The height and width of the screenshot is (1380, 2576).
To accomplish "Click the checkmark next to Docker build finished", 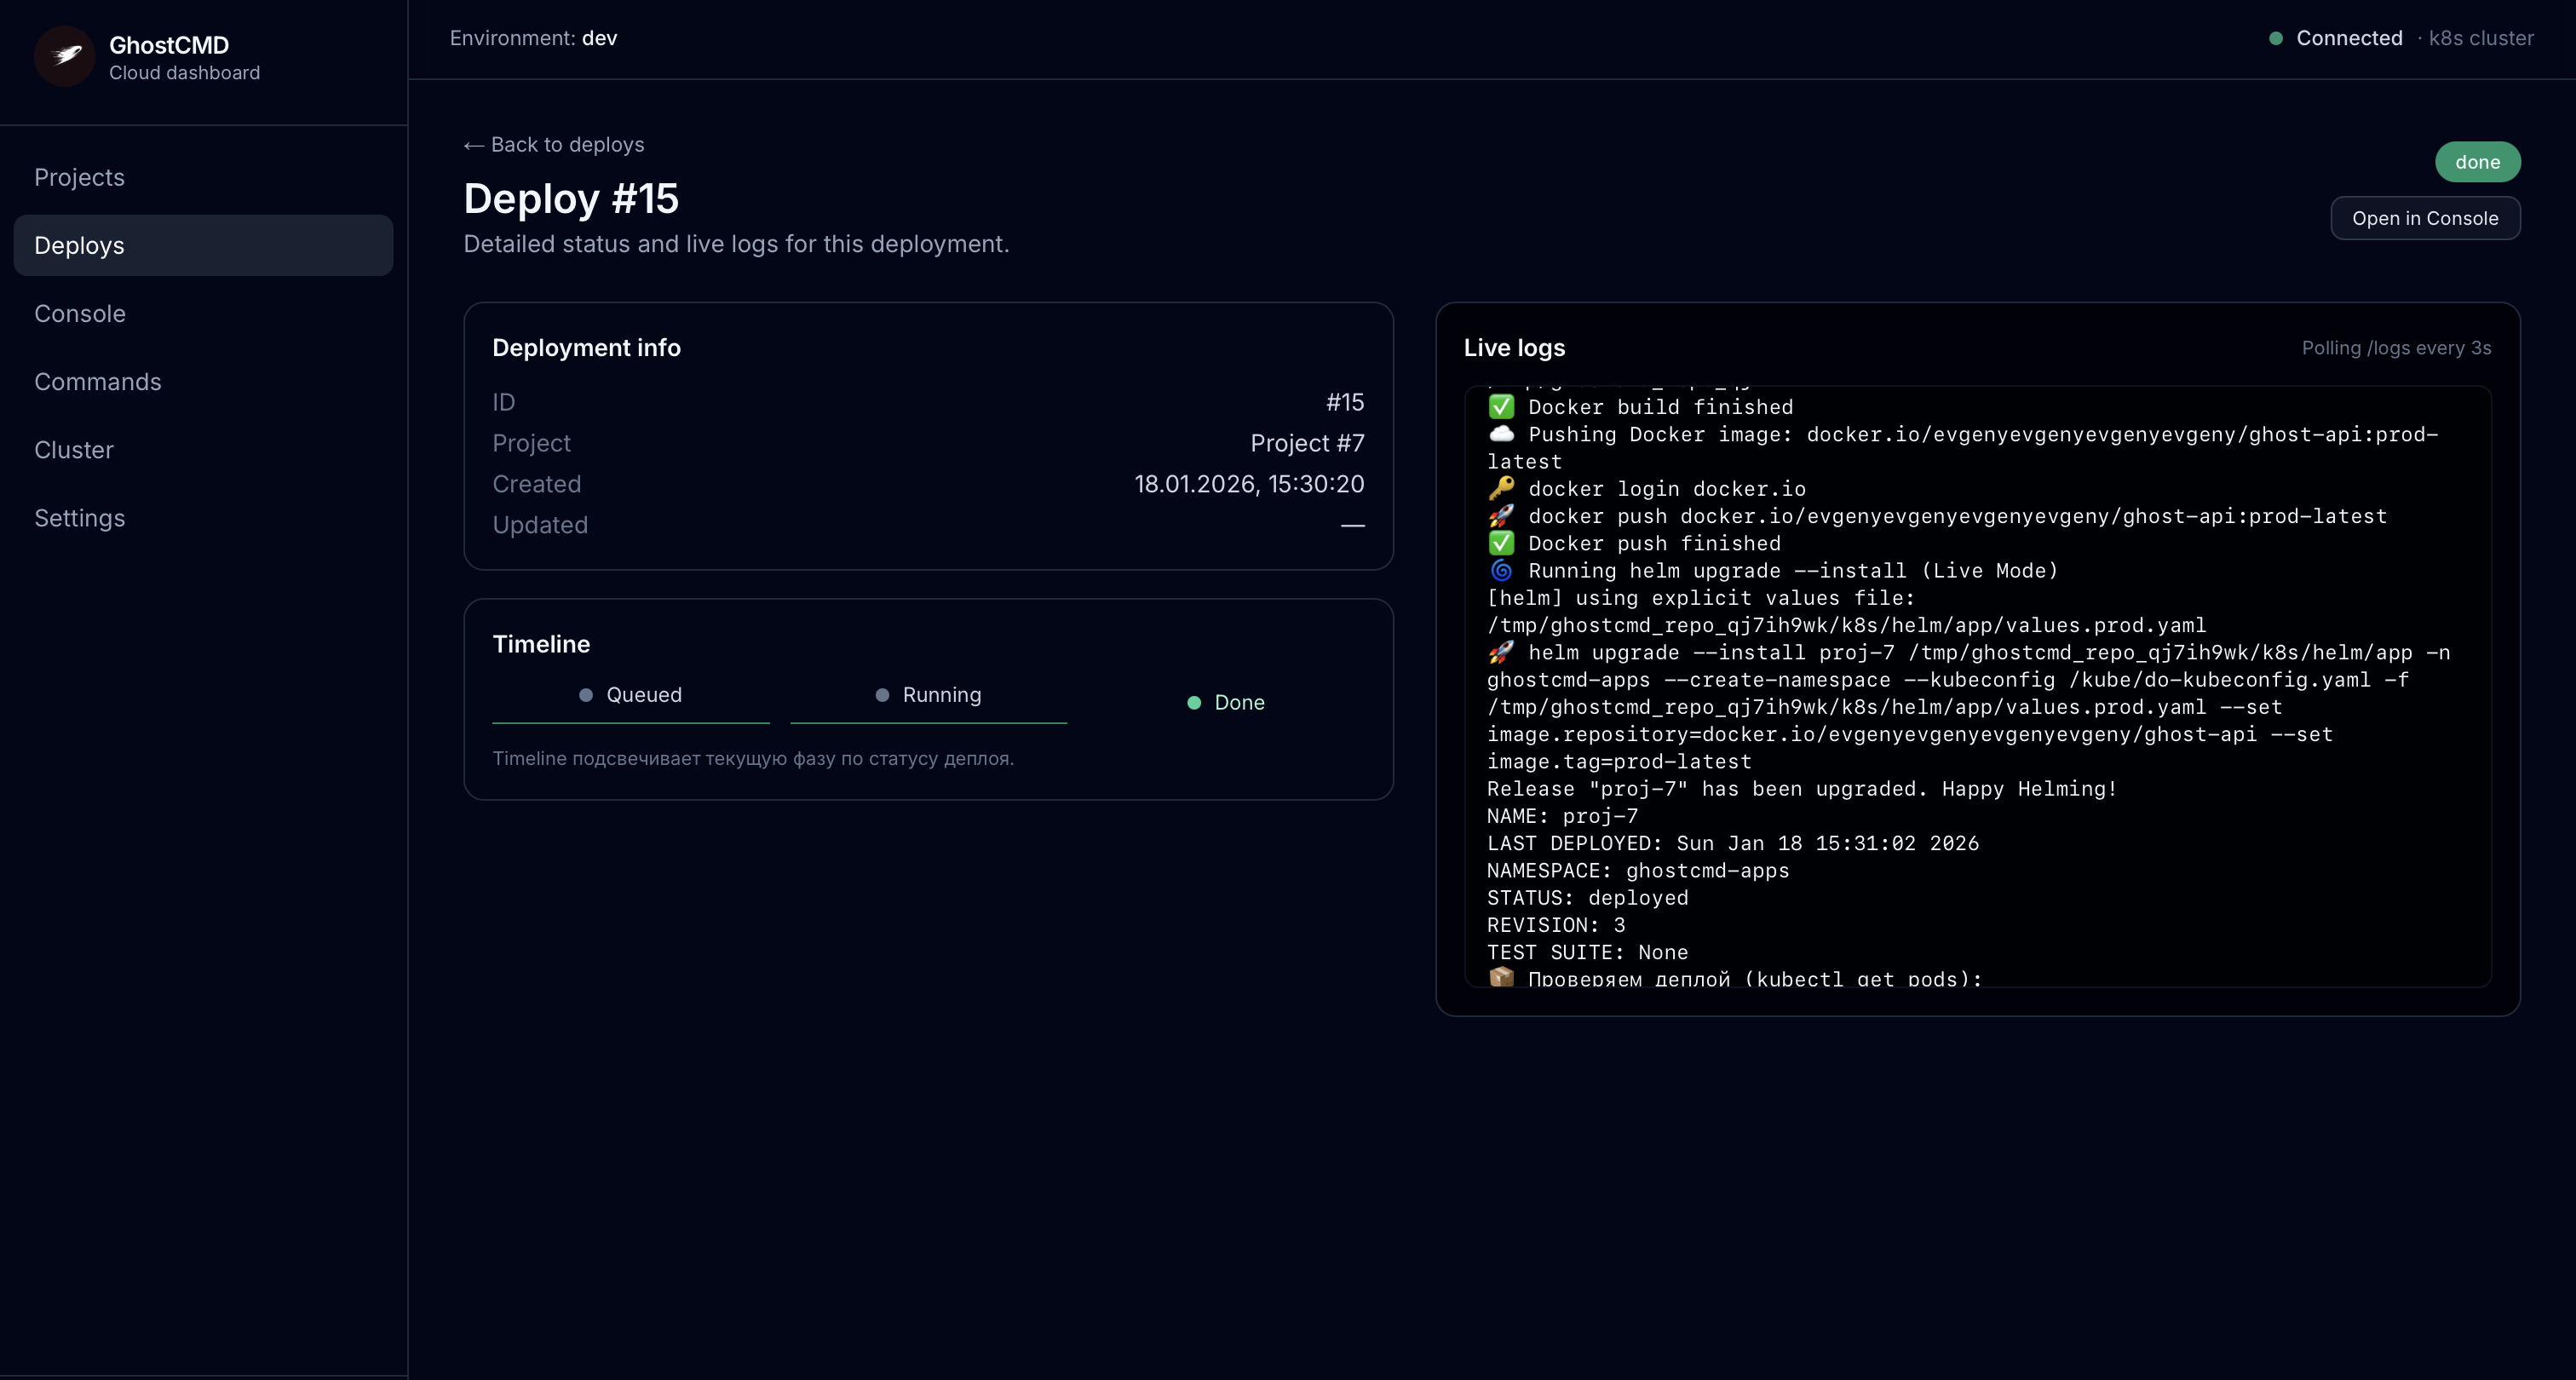I will [1501, 406].
